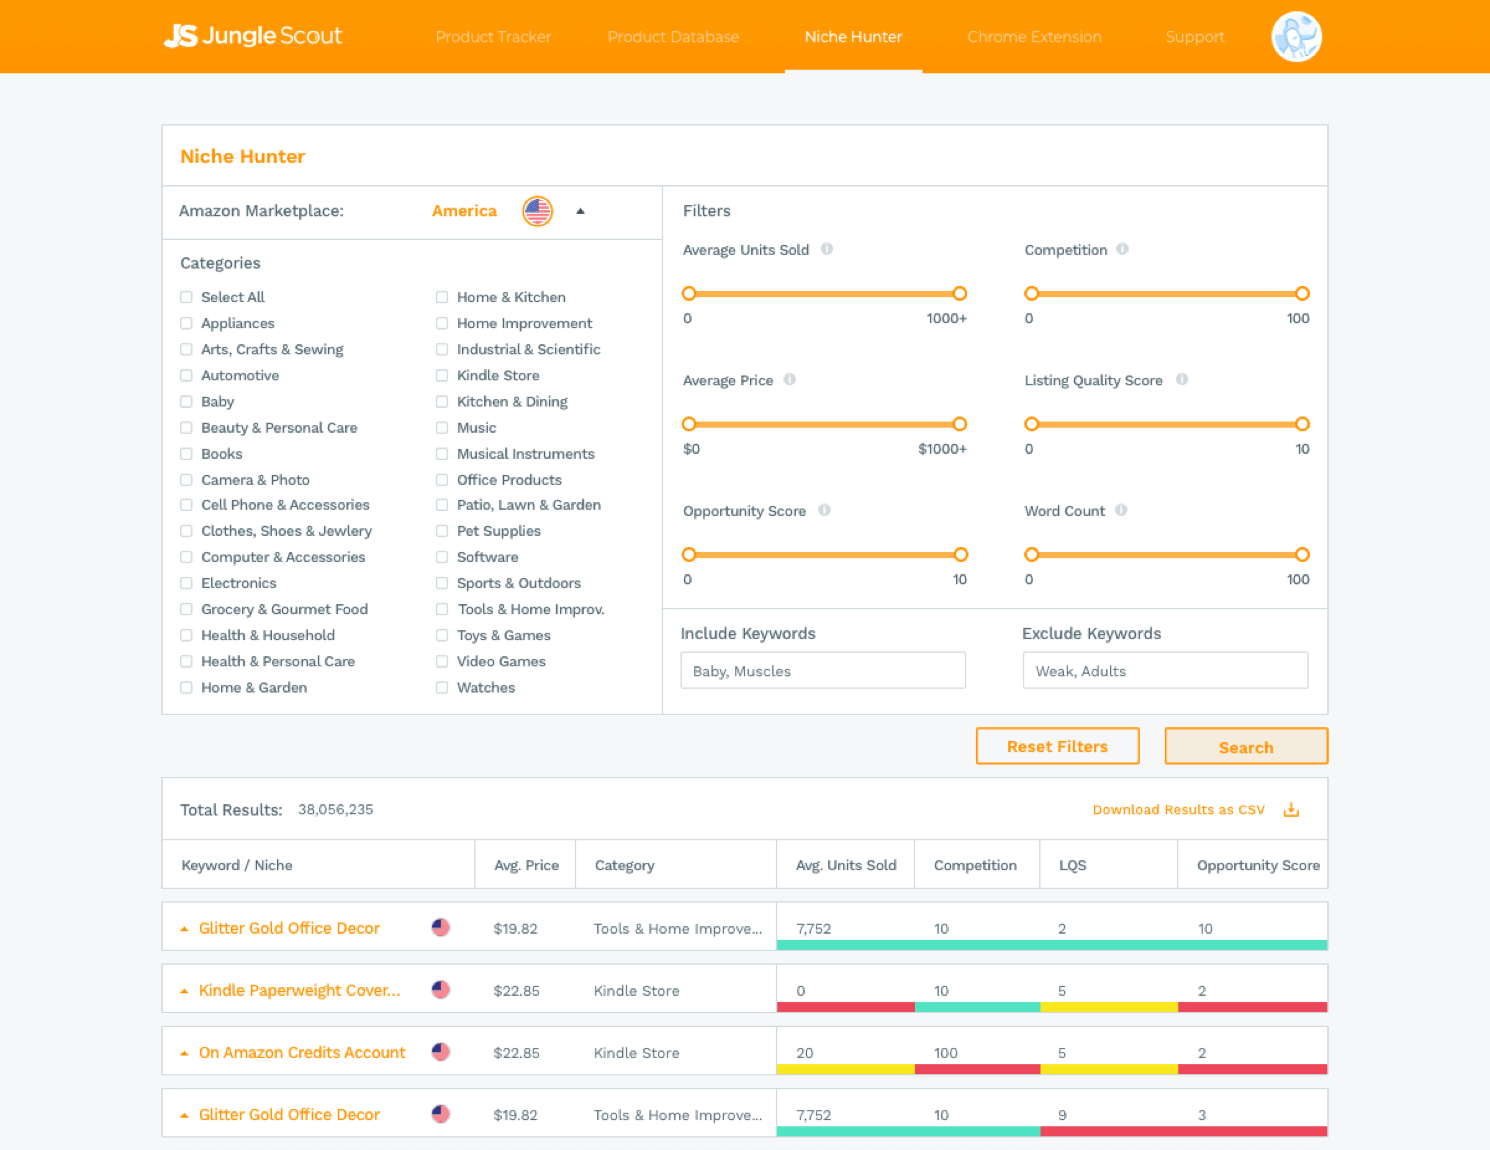Sort by the Avg. Price column header
1490x1150 pixels.
pyautogui.click(x=526, y=865)
